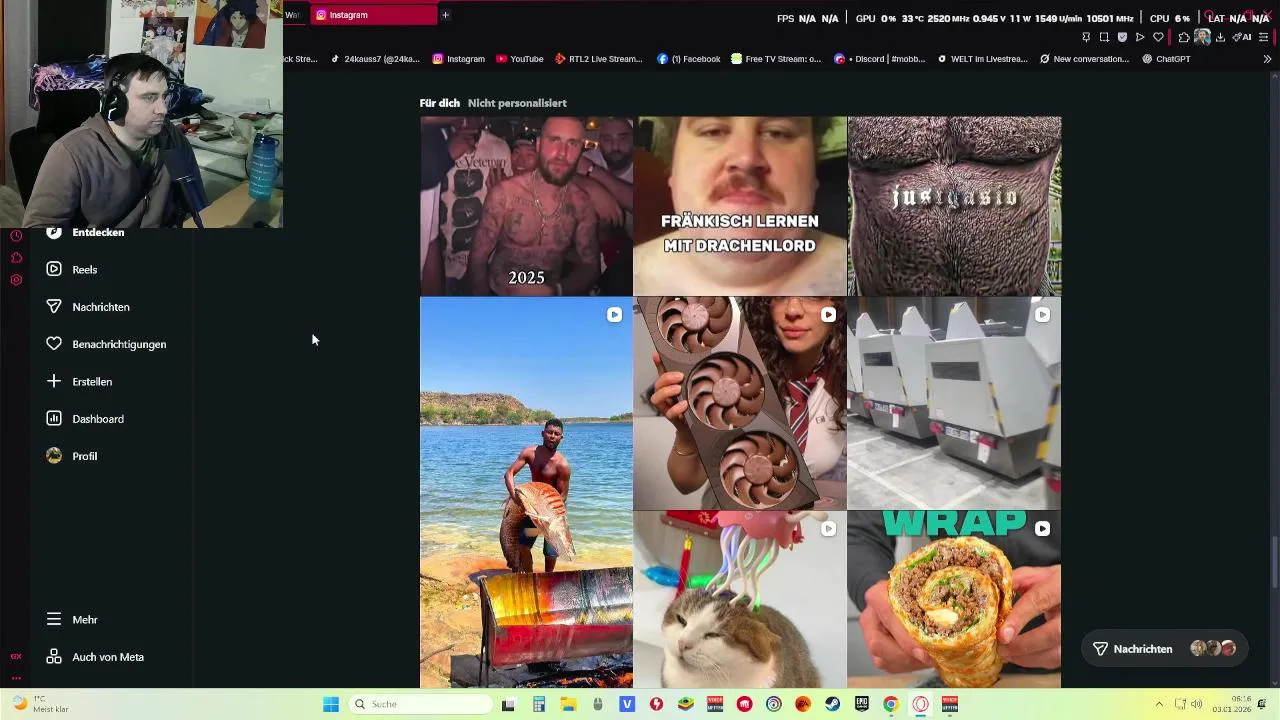Open the Nachrichten paper-plane icon in sidebar
1280x720 pixels.
tap(54, 306)
